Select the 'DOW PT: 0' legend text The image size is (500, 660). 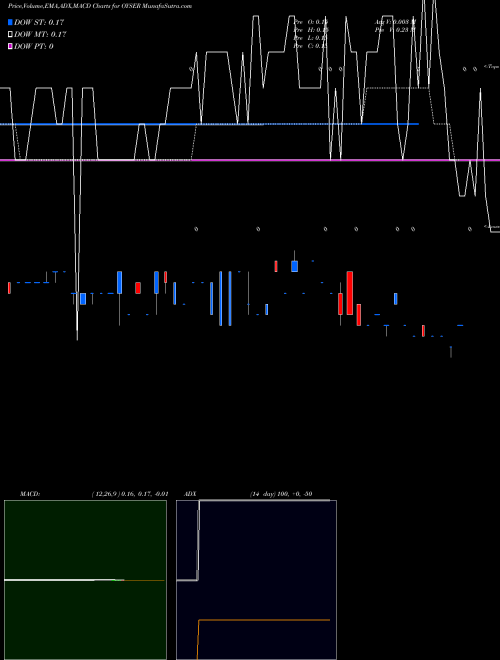click(34, 47)
